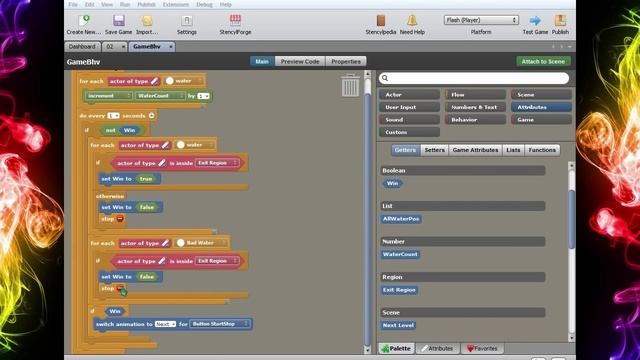Open the View menu
Image resolution: width=640 pixels, height=360 pixels.
click(x=107, y=4)
